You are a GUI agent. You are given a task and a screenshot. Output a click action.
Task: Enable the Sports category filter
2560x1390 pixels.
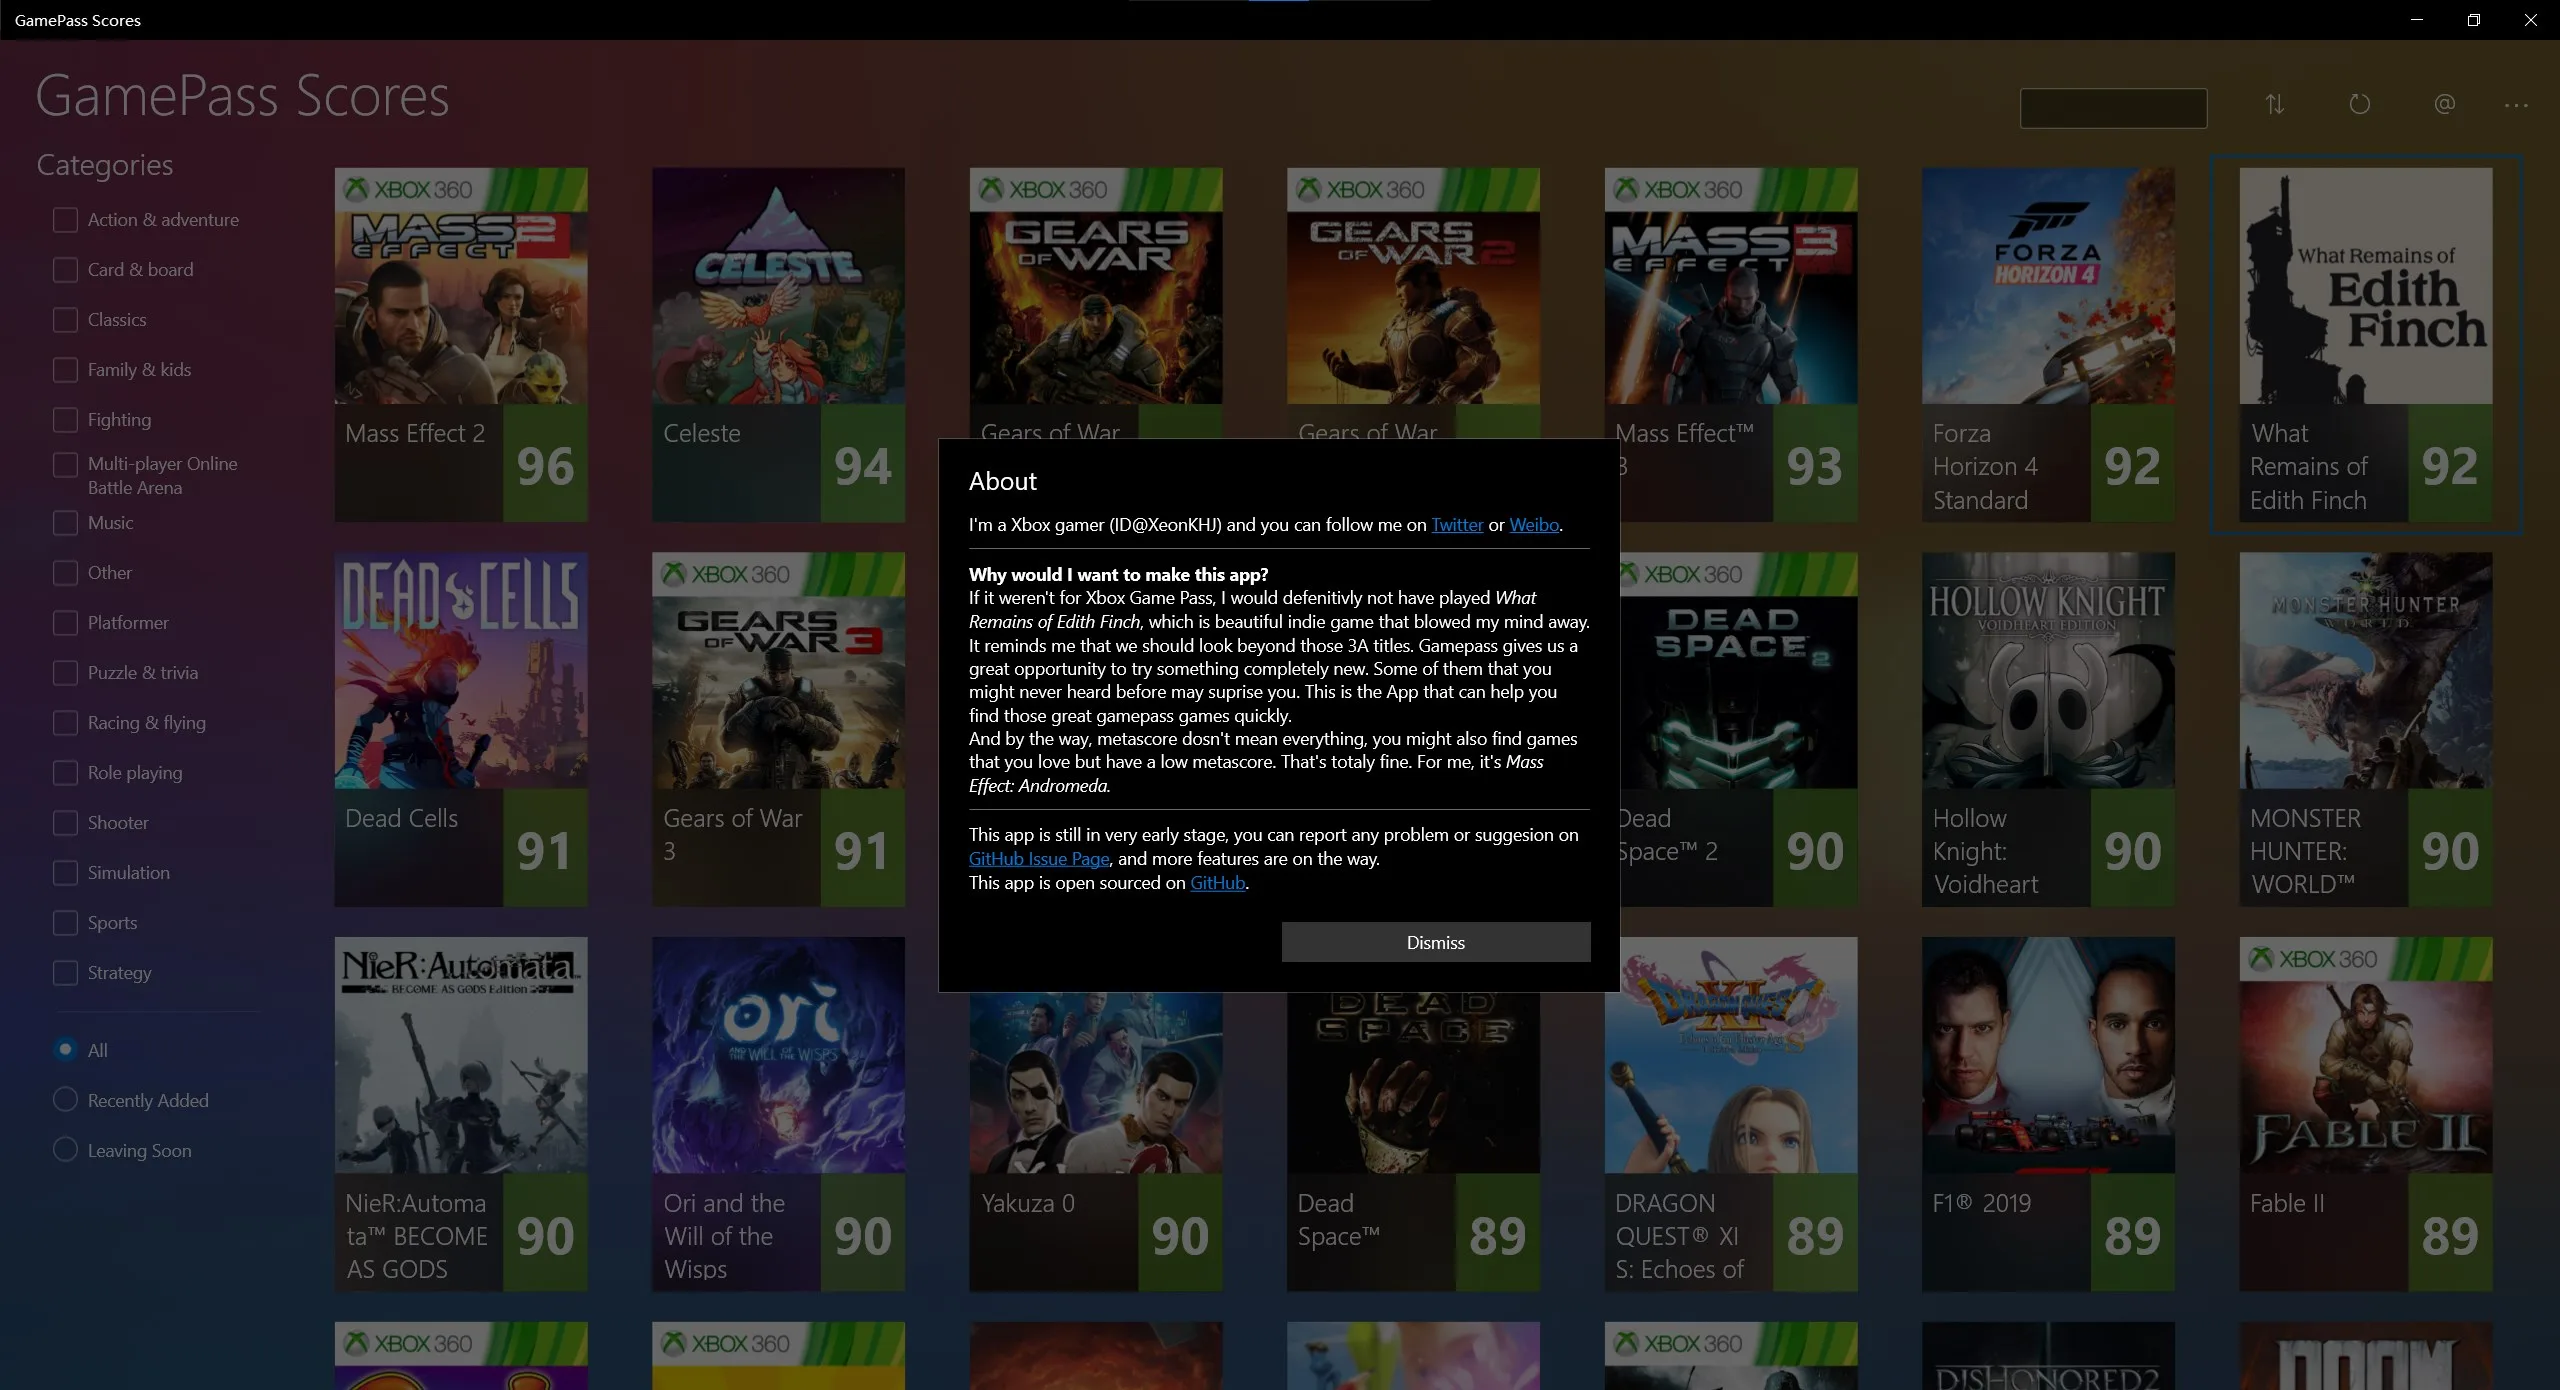[x=65, y=923]
